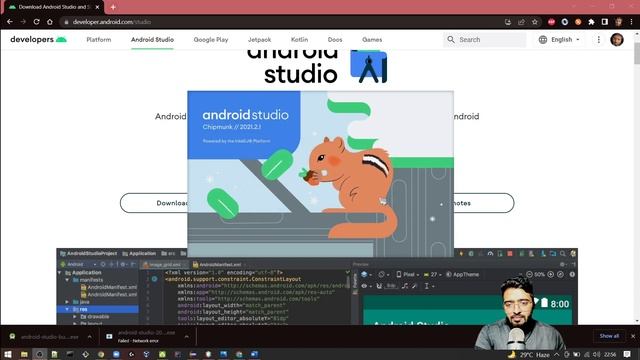Expand options for android-studio-bu...exe download
The height and width of the screenshot is (360, 640).
[89, 337]
